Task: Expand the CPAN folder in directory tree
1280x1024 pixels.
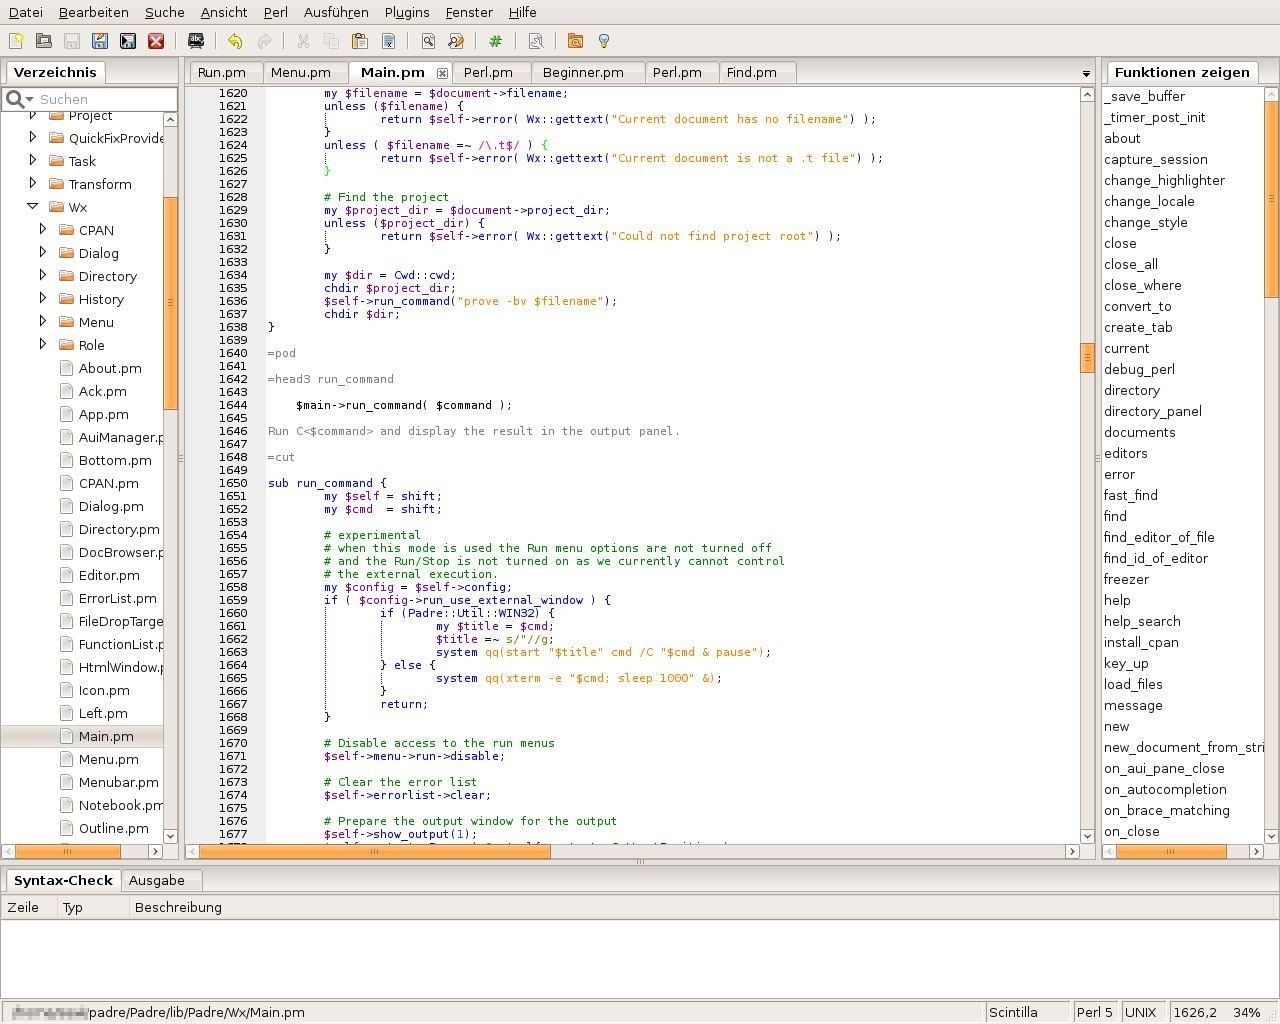Action: point(43,229)
